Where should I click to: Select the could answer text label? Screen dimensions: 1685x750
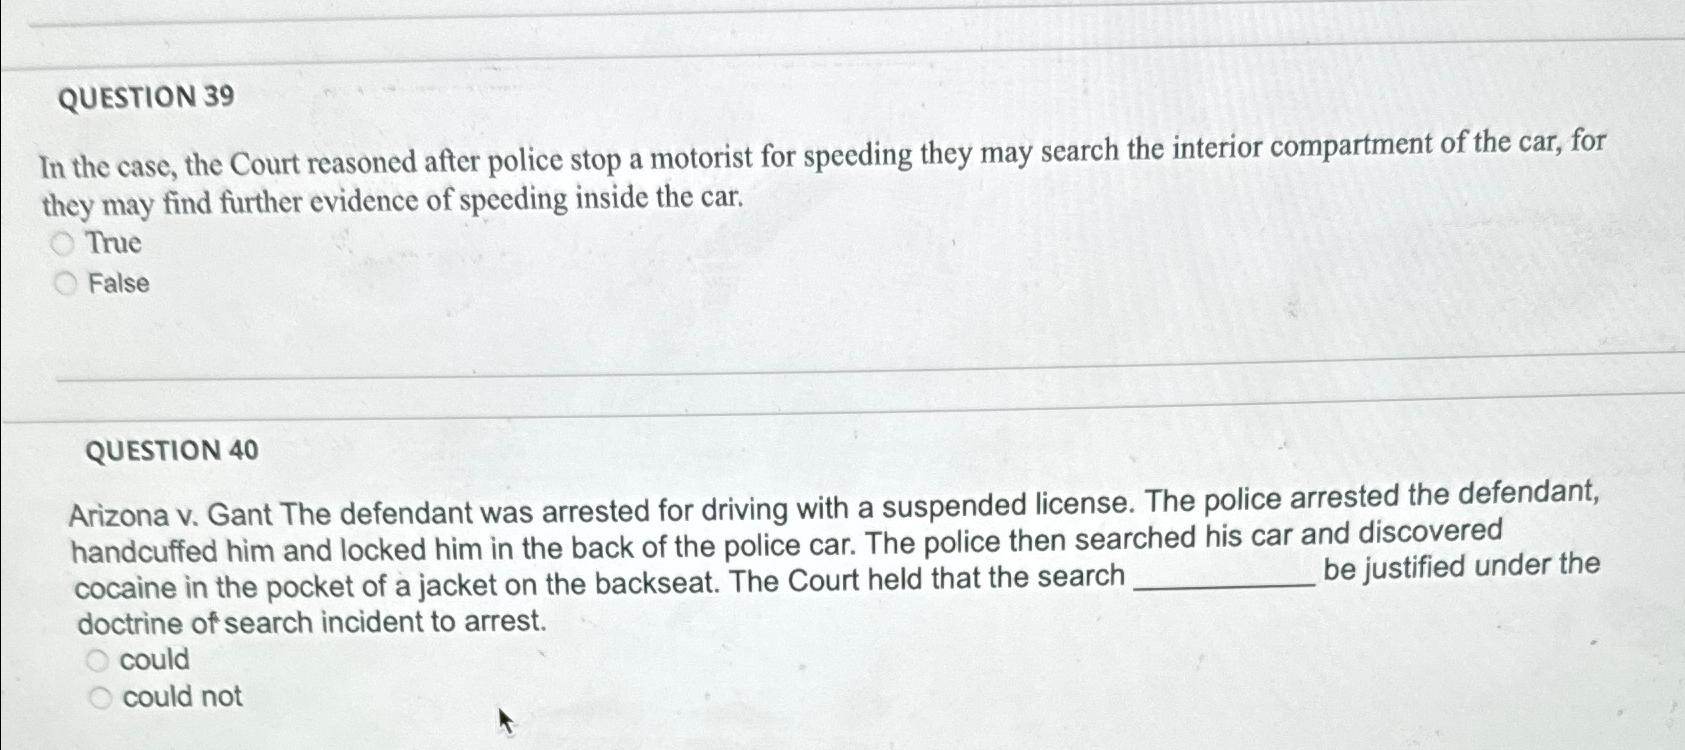(154, 657)
